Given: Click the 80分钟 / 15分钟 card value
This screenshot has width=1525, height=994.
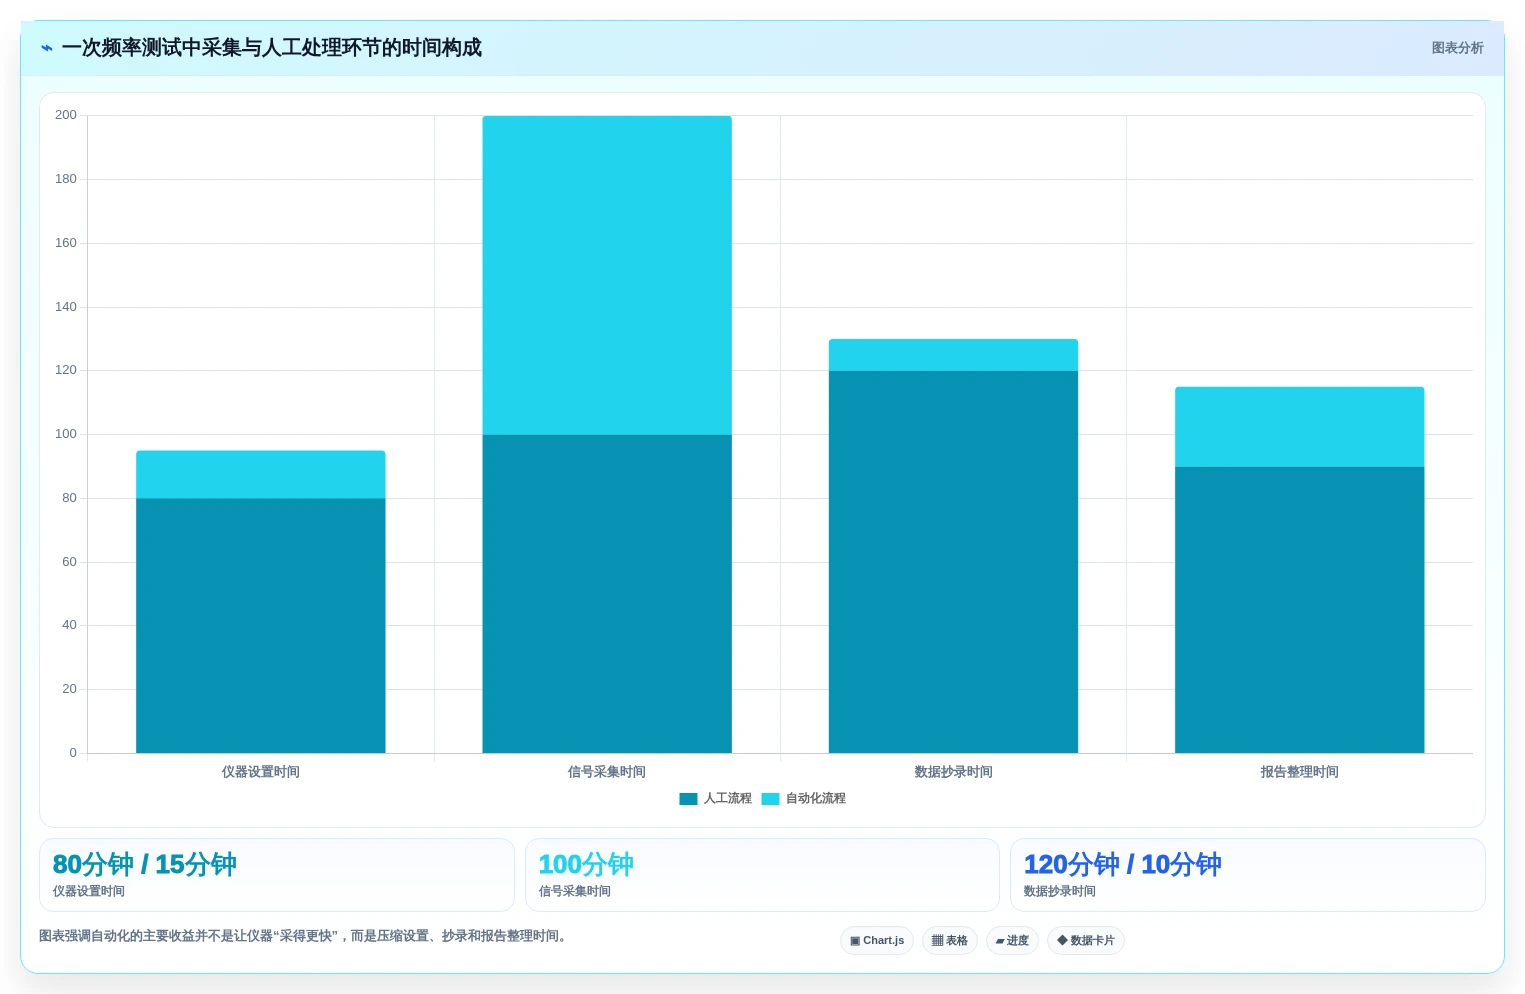Looking at the screenshot, I should click(144, 865).
